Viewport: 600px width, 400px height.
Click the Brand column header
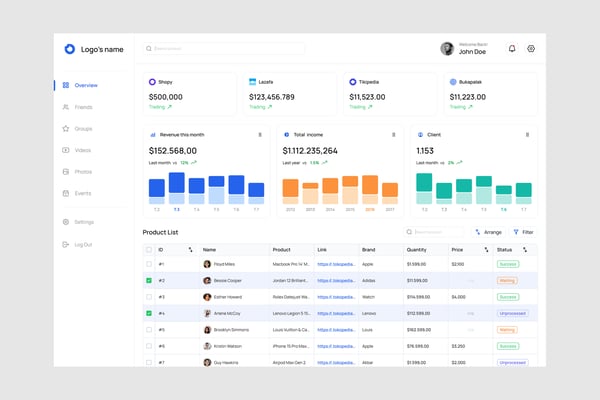coord(368,250)
